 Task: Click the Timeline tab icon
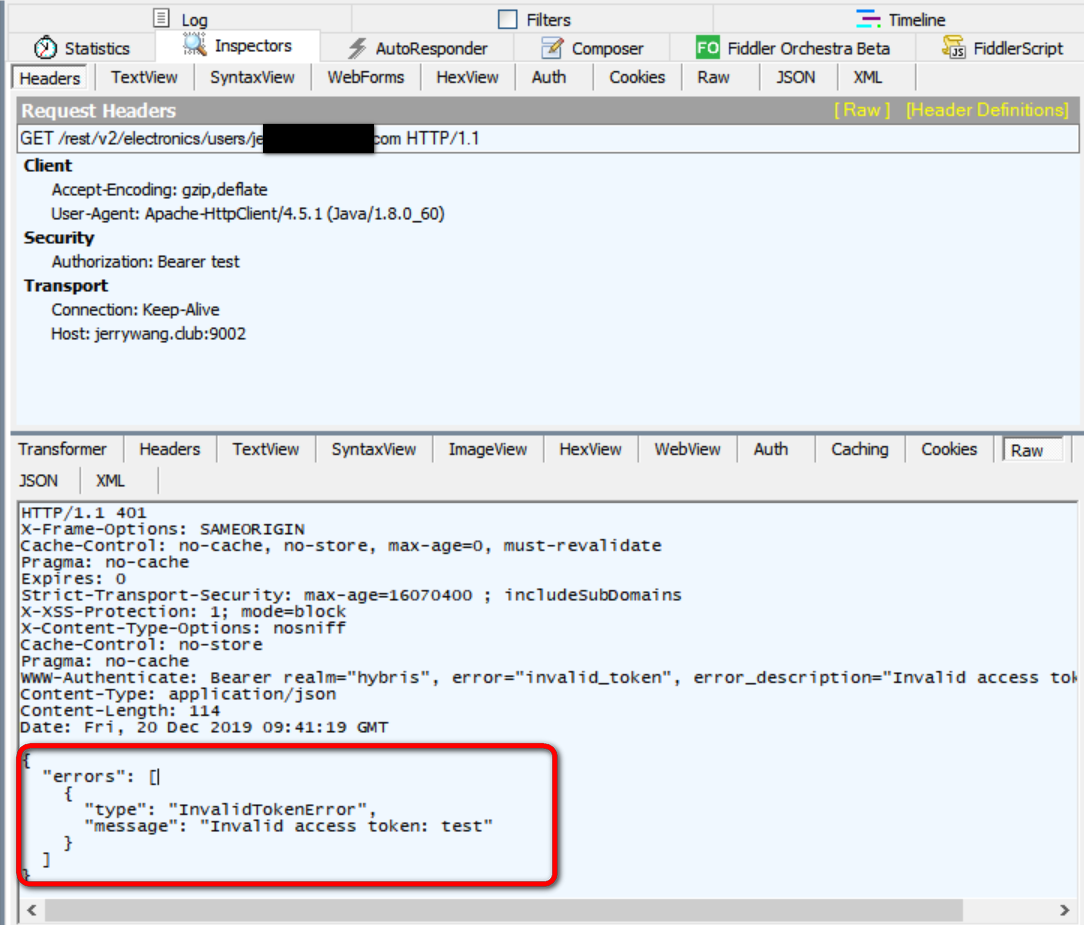tap(868, 19)
